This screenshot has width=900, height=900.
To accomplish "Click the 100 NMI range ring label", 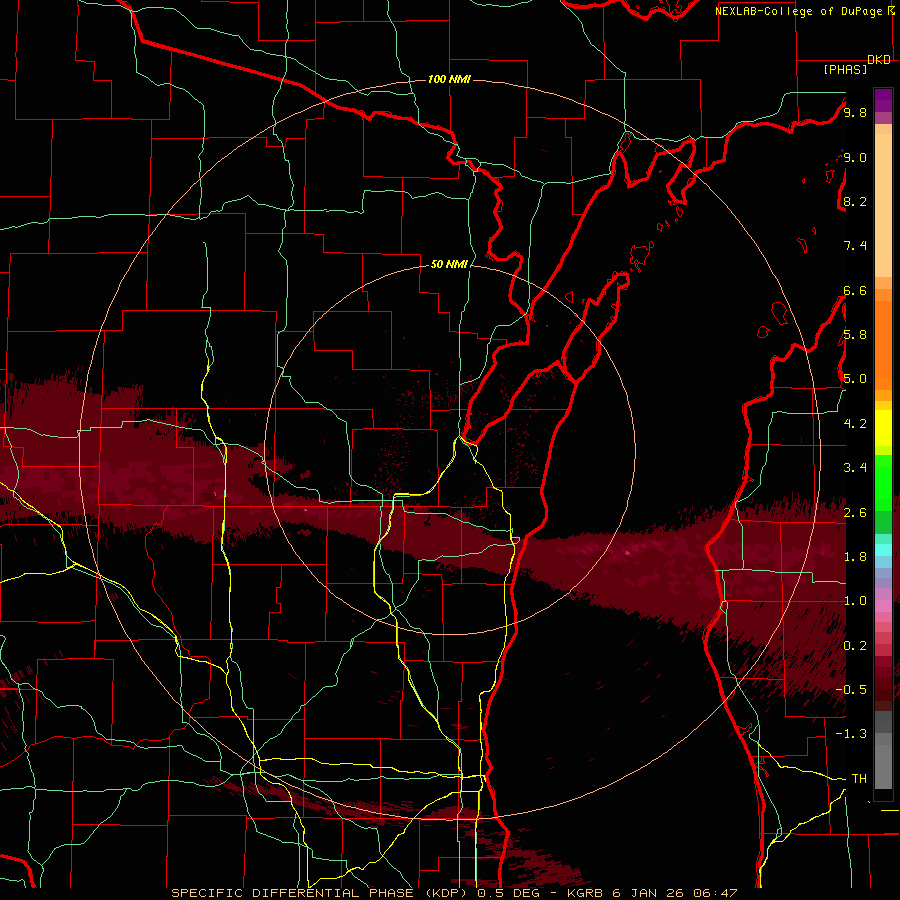I will [x=449, y=79].
